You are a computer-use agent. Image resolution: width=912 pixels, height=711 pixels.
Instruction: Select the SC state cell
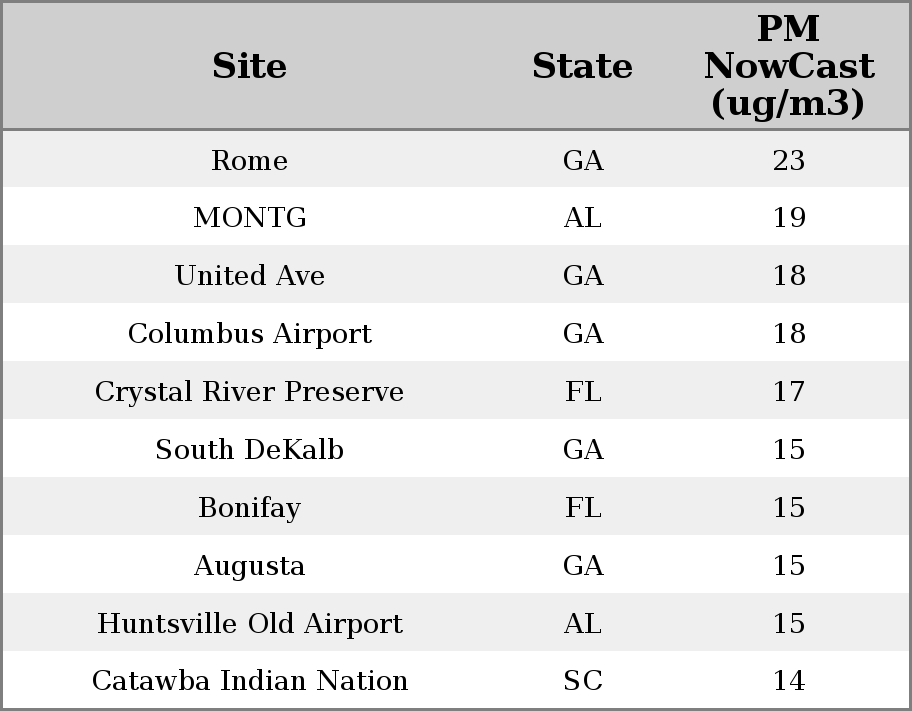point(582,681)
